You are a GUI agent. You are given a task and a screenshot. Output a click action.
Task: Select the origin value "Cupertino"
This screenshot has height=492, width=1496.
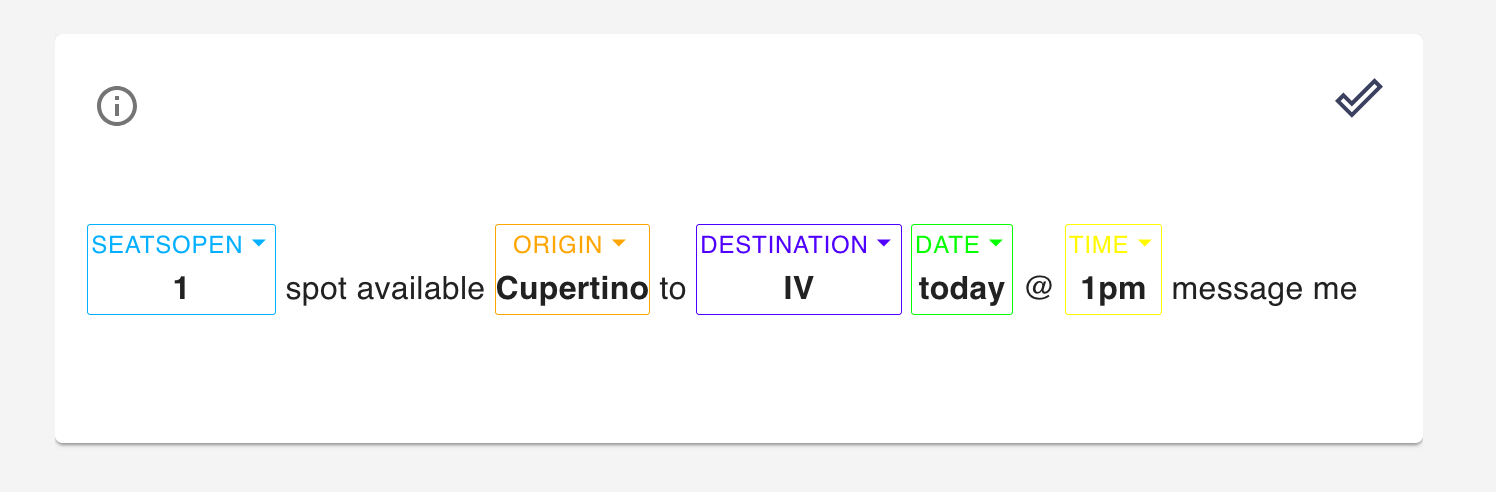[572, 289]
